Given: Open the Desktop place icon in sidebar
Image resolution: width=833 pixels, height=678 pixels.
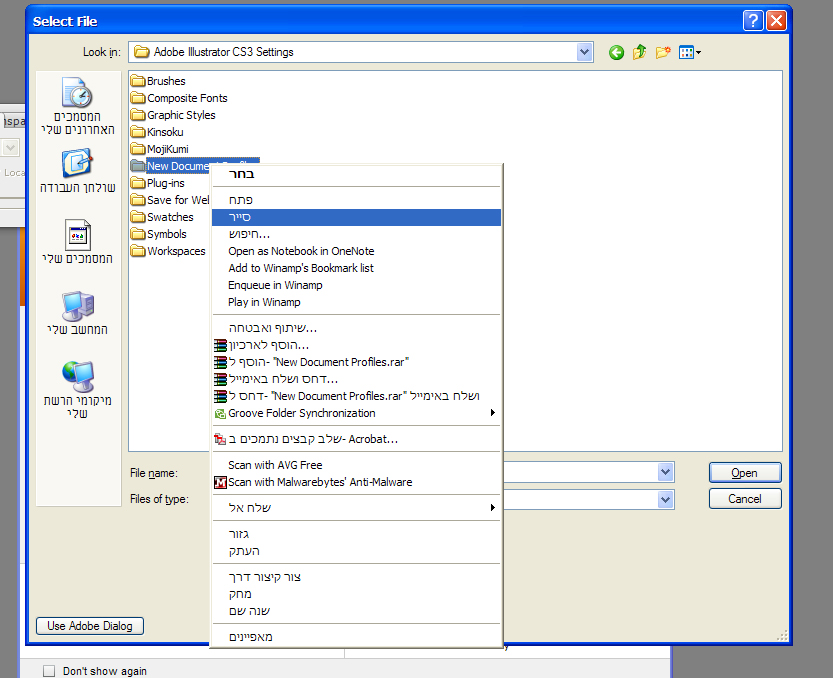Looking at the screenshot, I should click(78, 164).
